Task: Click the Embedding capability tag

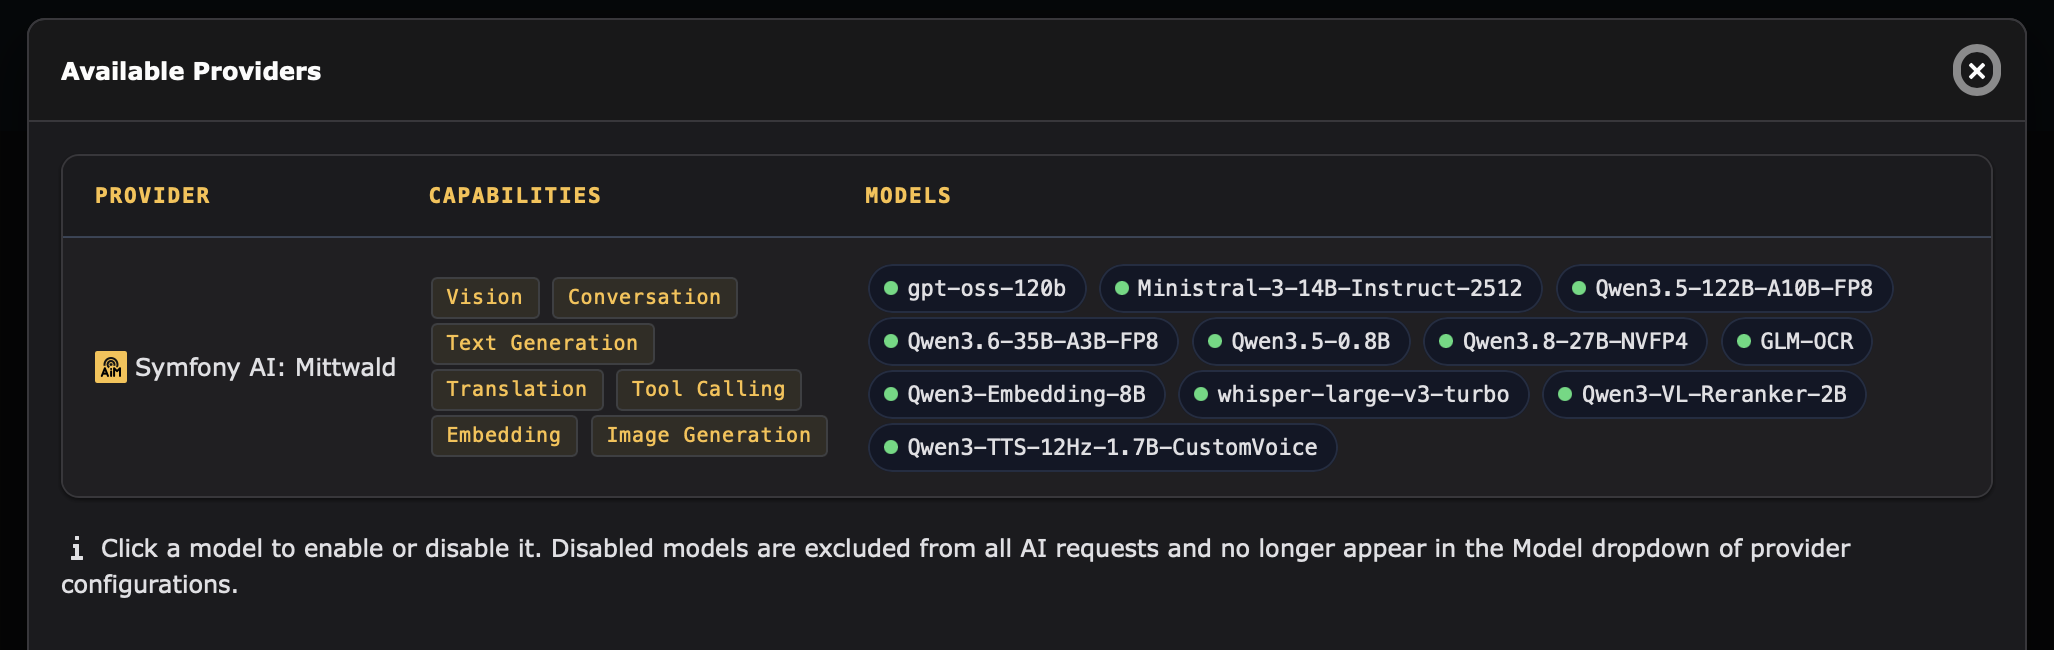Action: (x=504, y=436)
